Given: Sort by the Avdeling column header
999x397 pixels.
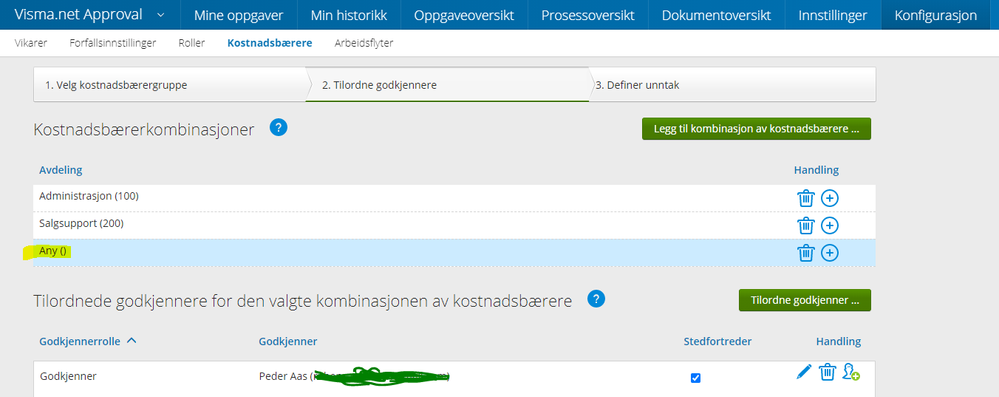Looking at the screenshot, I should pyautogui.click(x=61, y=170).
